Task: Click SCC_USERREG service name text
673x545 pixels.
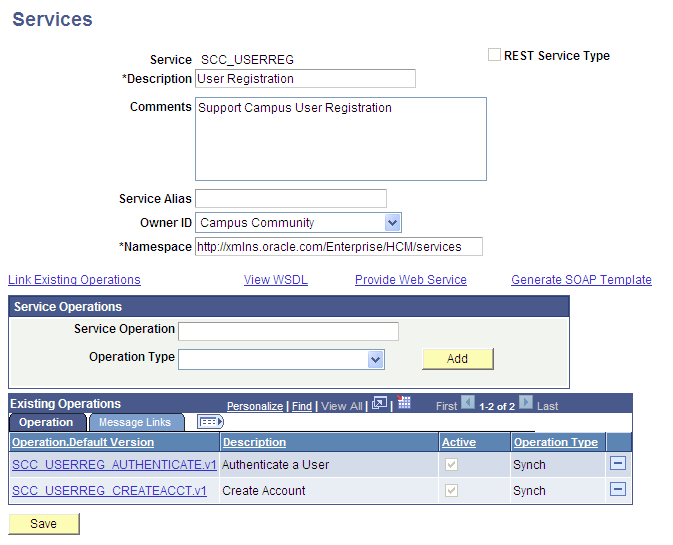Action: tap(247, 60)
